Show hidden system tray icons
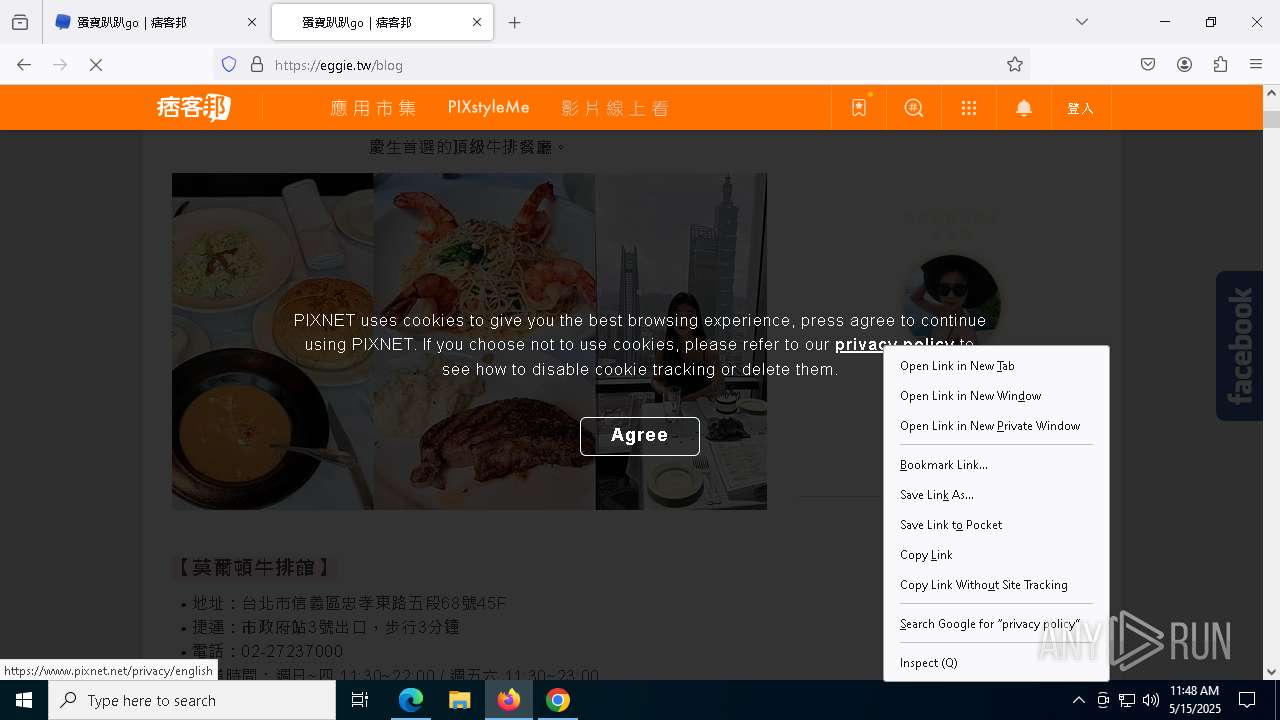1280x720 pixels. tap(1078, 700)
